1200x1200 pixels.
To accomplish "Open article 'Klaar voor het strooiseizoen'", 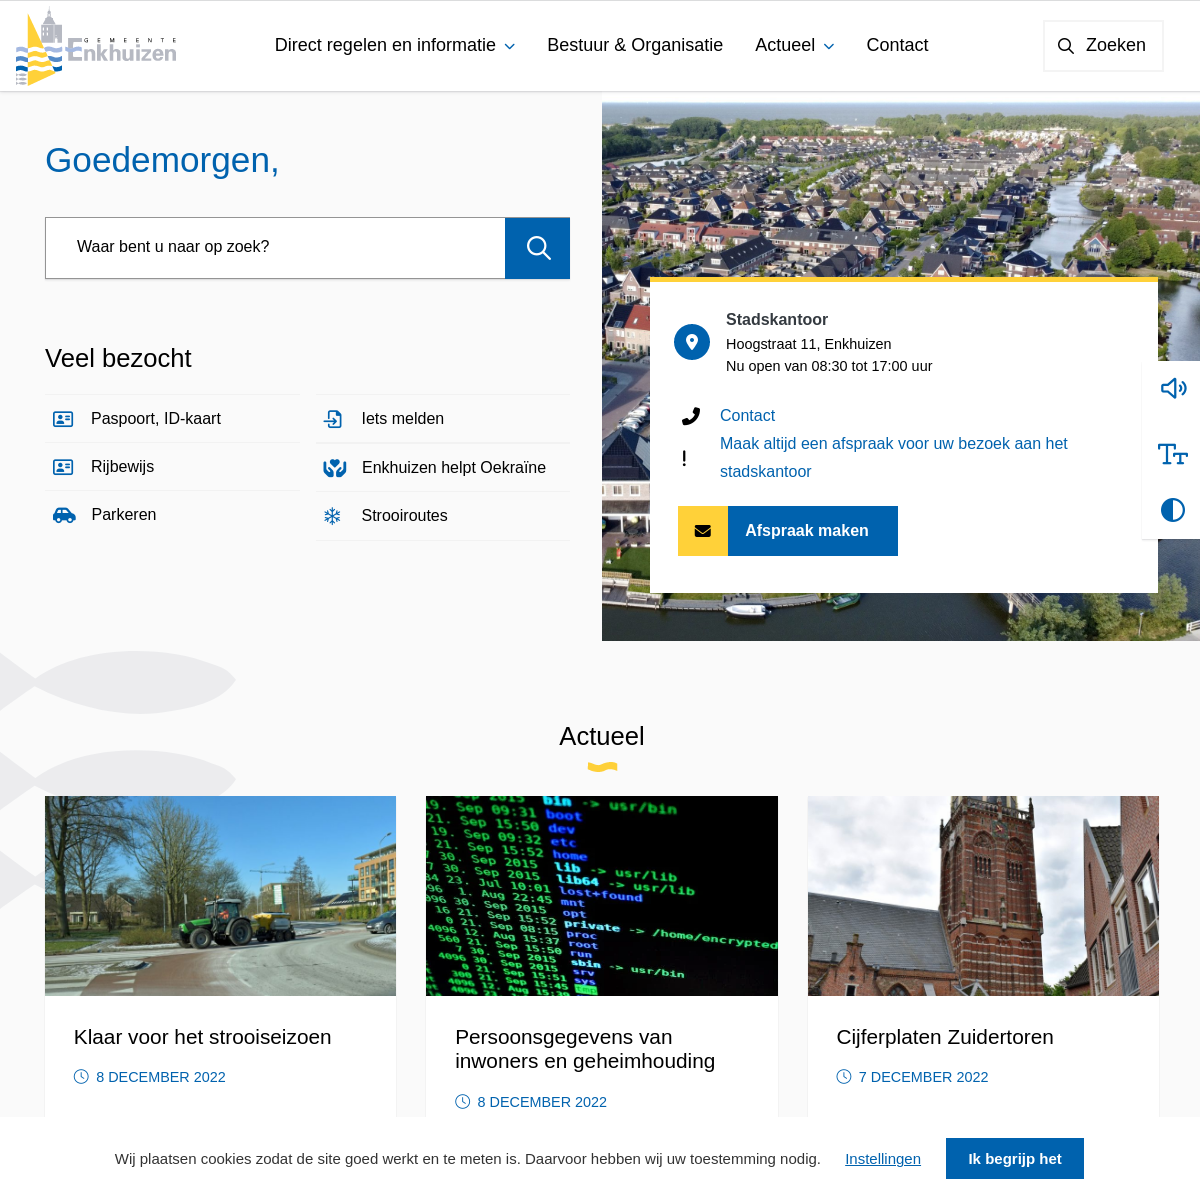I will (202, 1037).
